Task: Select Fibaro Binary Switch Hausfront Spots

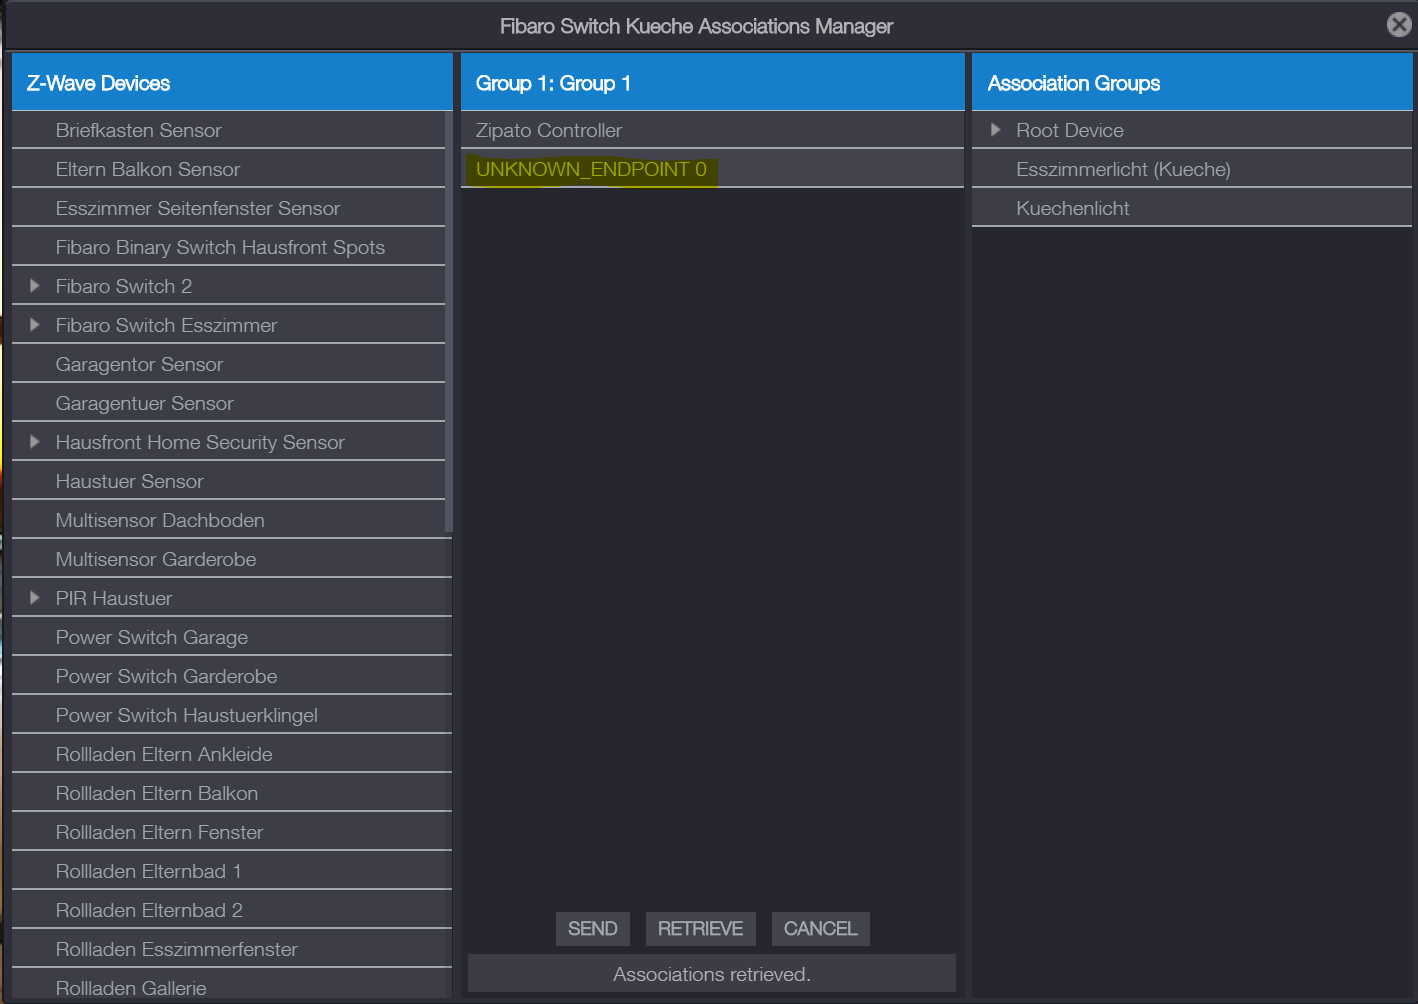Action: tap(220, 247)
